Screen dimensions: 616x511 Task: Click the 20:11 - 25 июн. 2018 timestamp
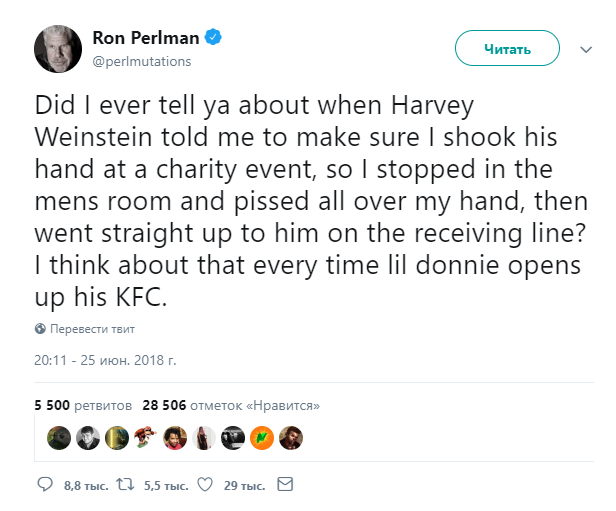tap(105, 360)
